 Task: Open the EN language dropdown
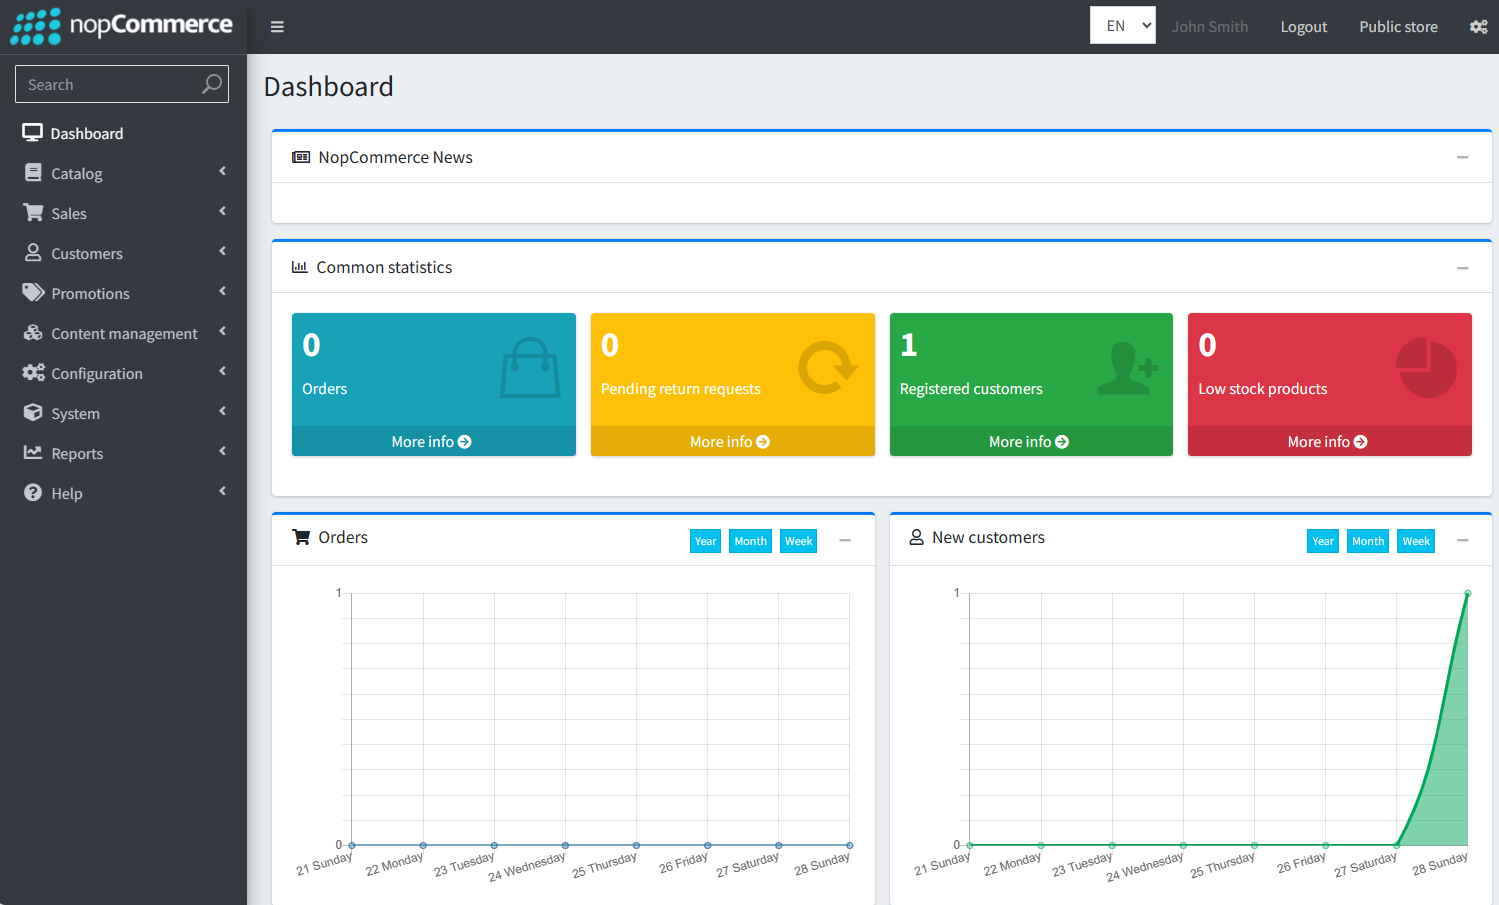pos(1122,26)
